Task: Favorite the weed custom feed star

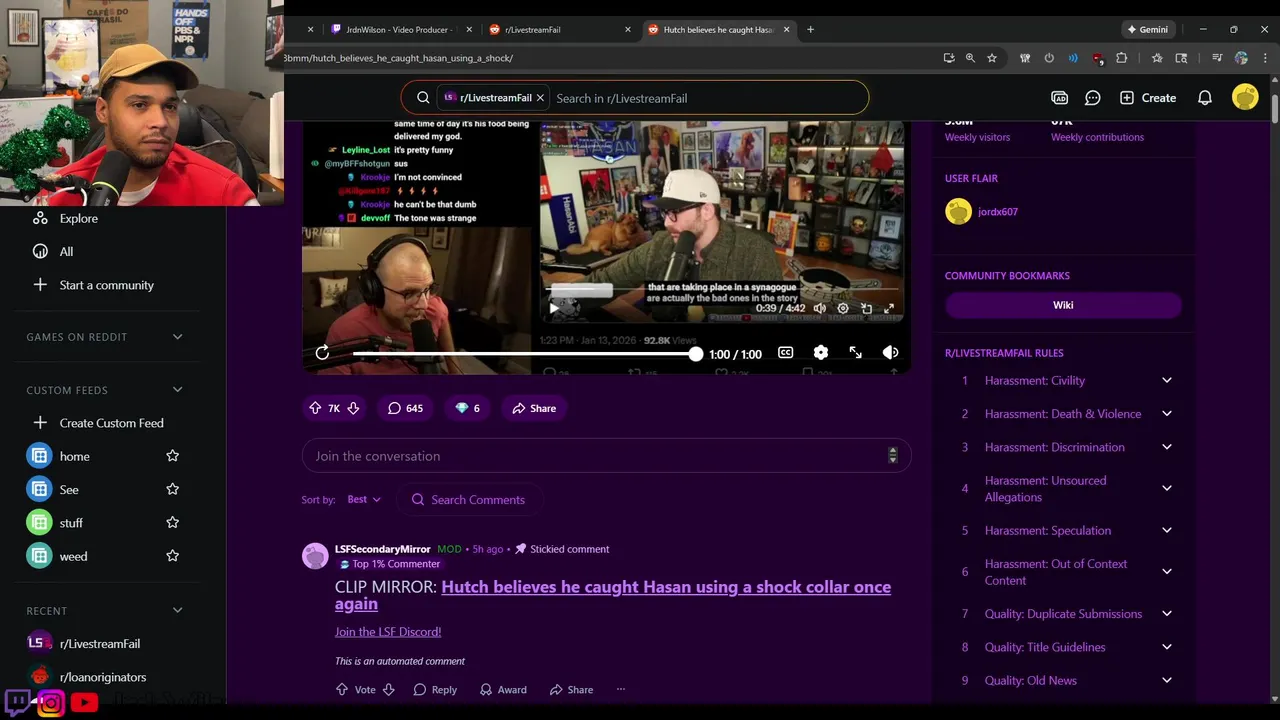Action: point(172,556)
